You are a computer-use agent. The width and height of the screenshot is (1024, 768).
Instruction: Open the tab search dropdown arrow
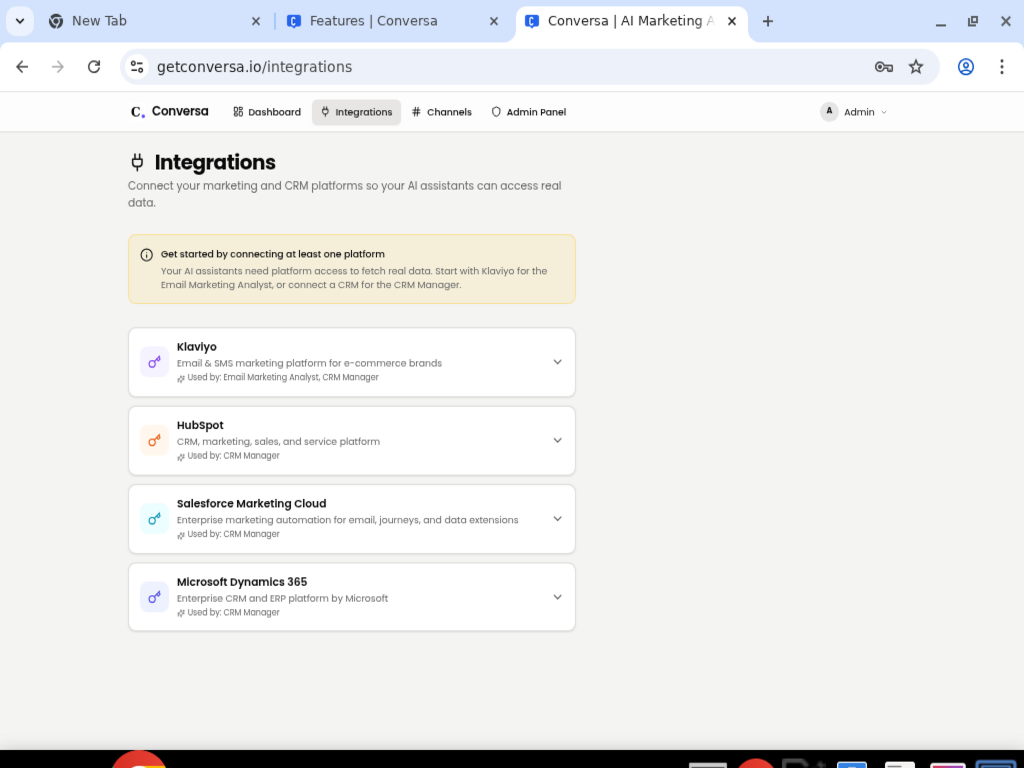20,22
